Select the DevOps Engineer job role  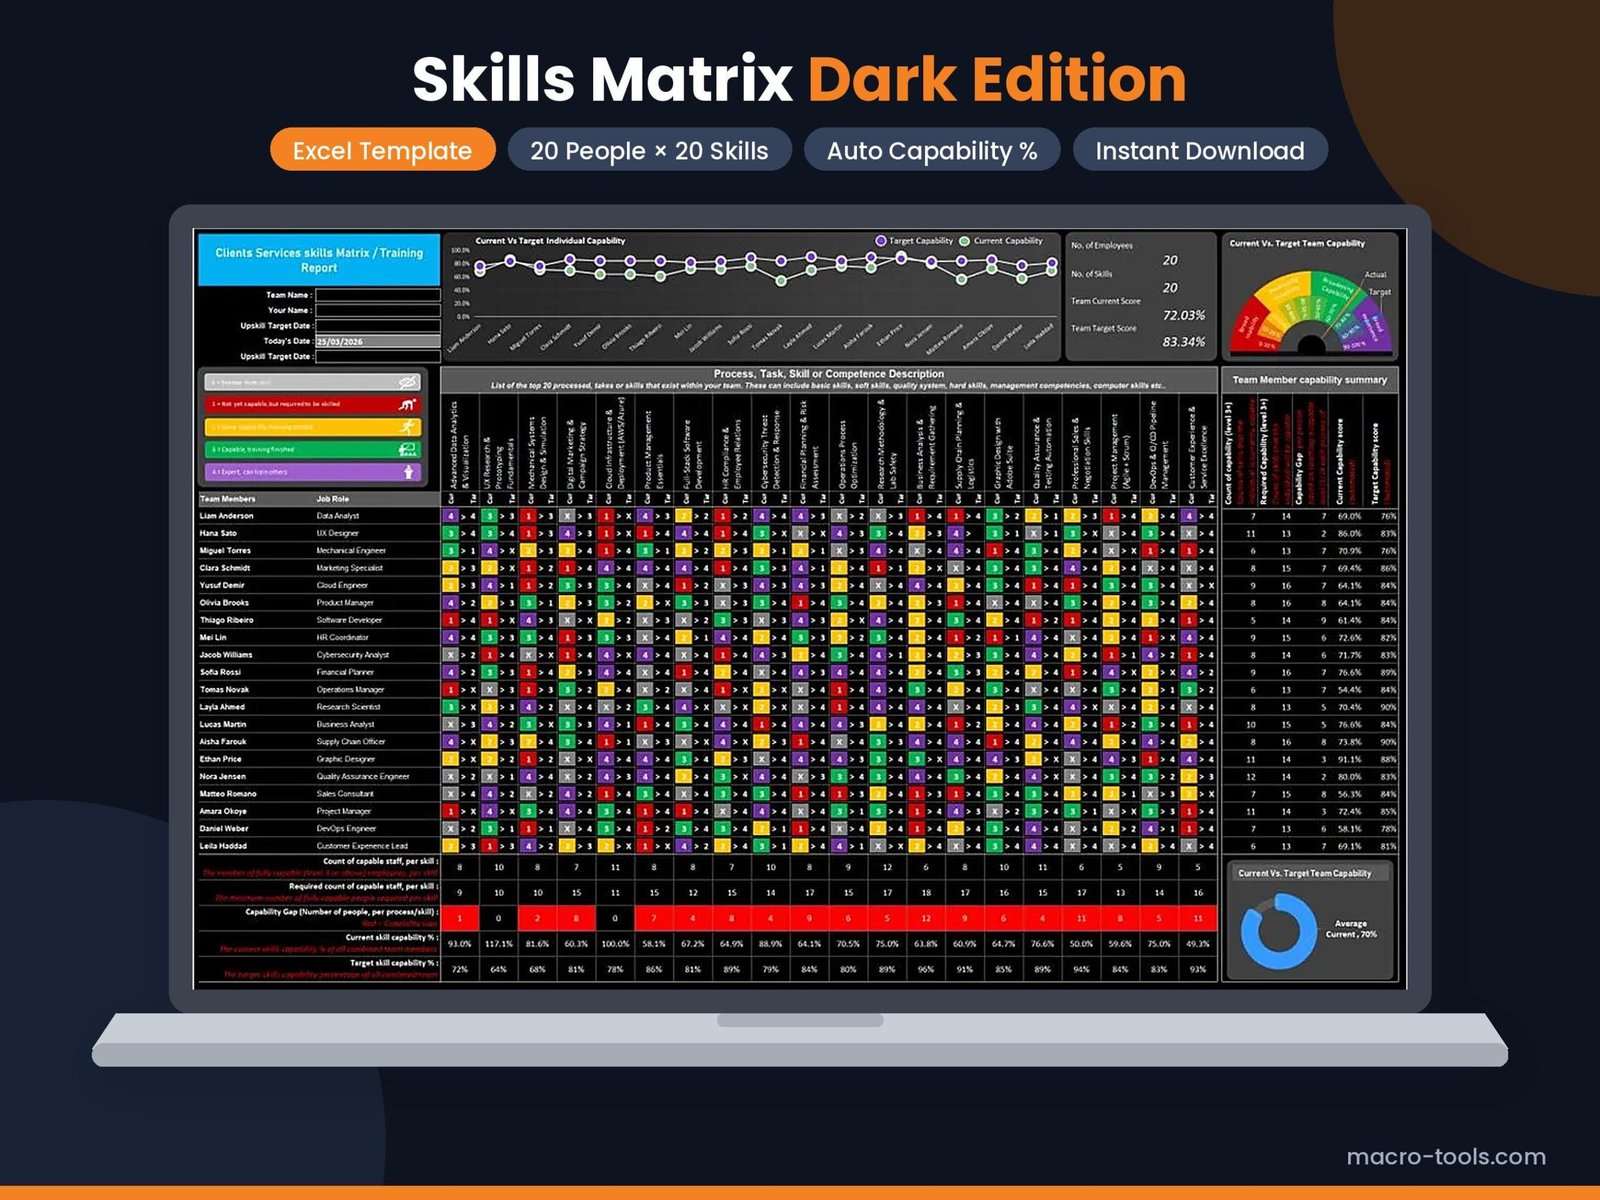346,828
